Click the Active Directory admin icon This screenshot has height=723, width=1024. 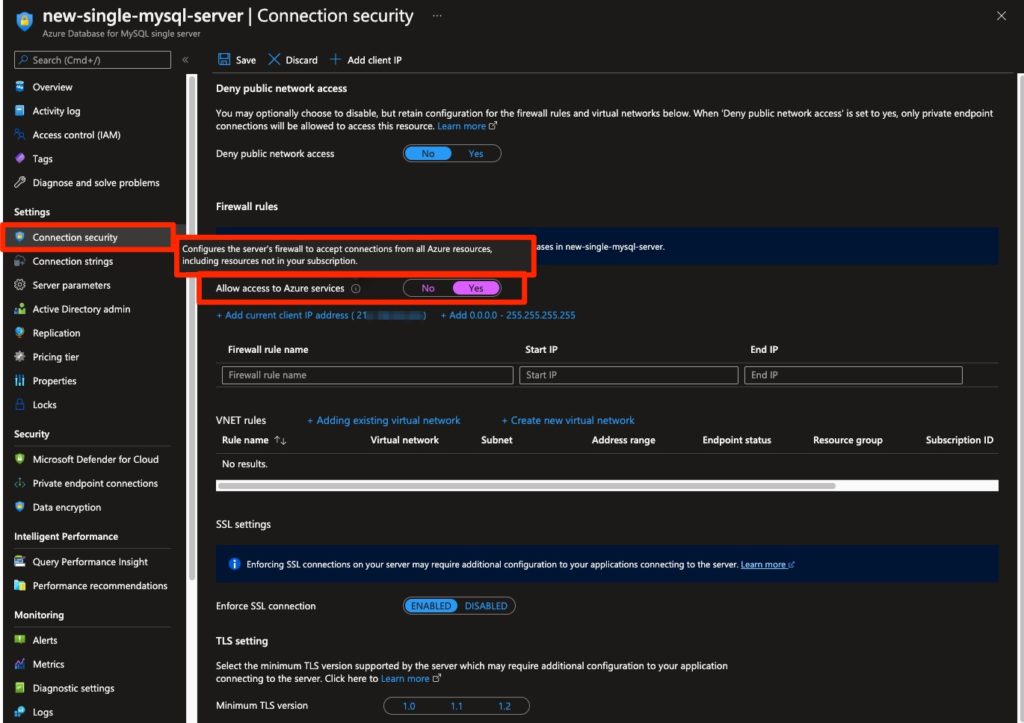pyautogui.click(x=20, y=309)
